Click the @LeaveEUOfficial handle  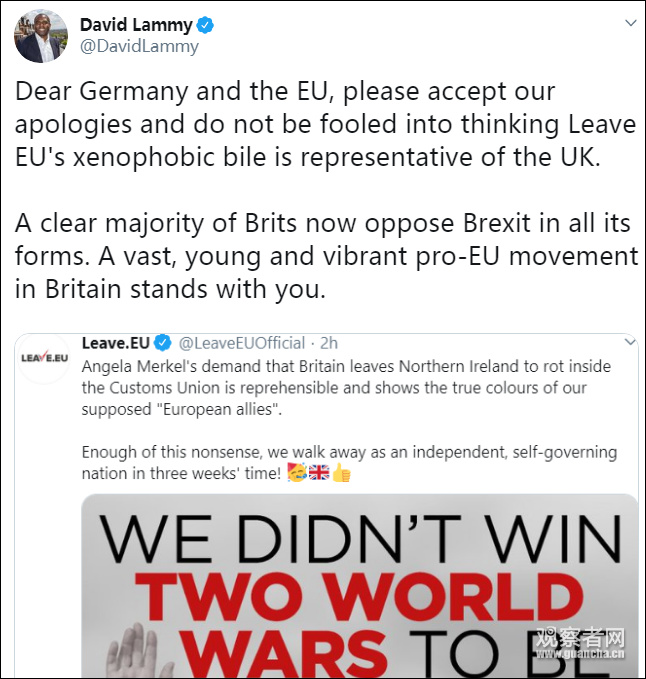pos(241,345)
